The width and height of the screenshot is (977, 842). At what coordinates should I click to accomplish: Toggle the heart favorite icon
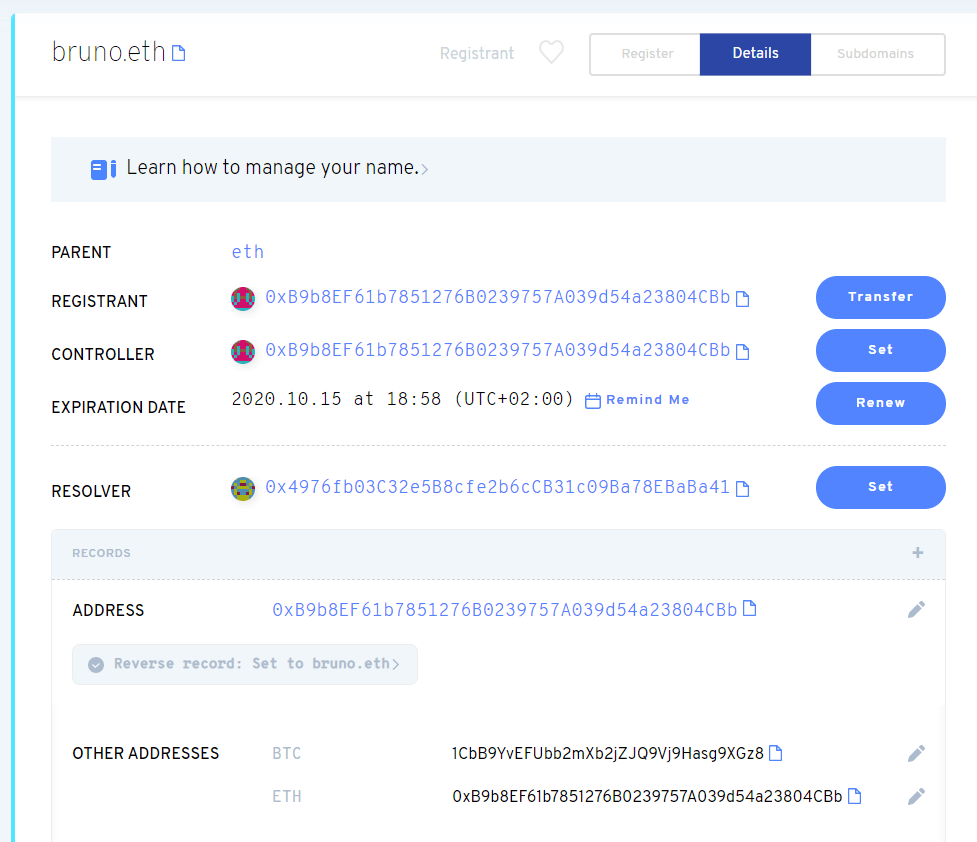click(x=551, y=54)
